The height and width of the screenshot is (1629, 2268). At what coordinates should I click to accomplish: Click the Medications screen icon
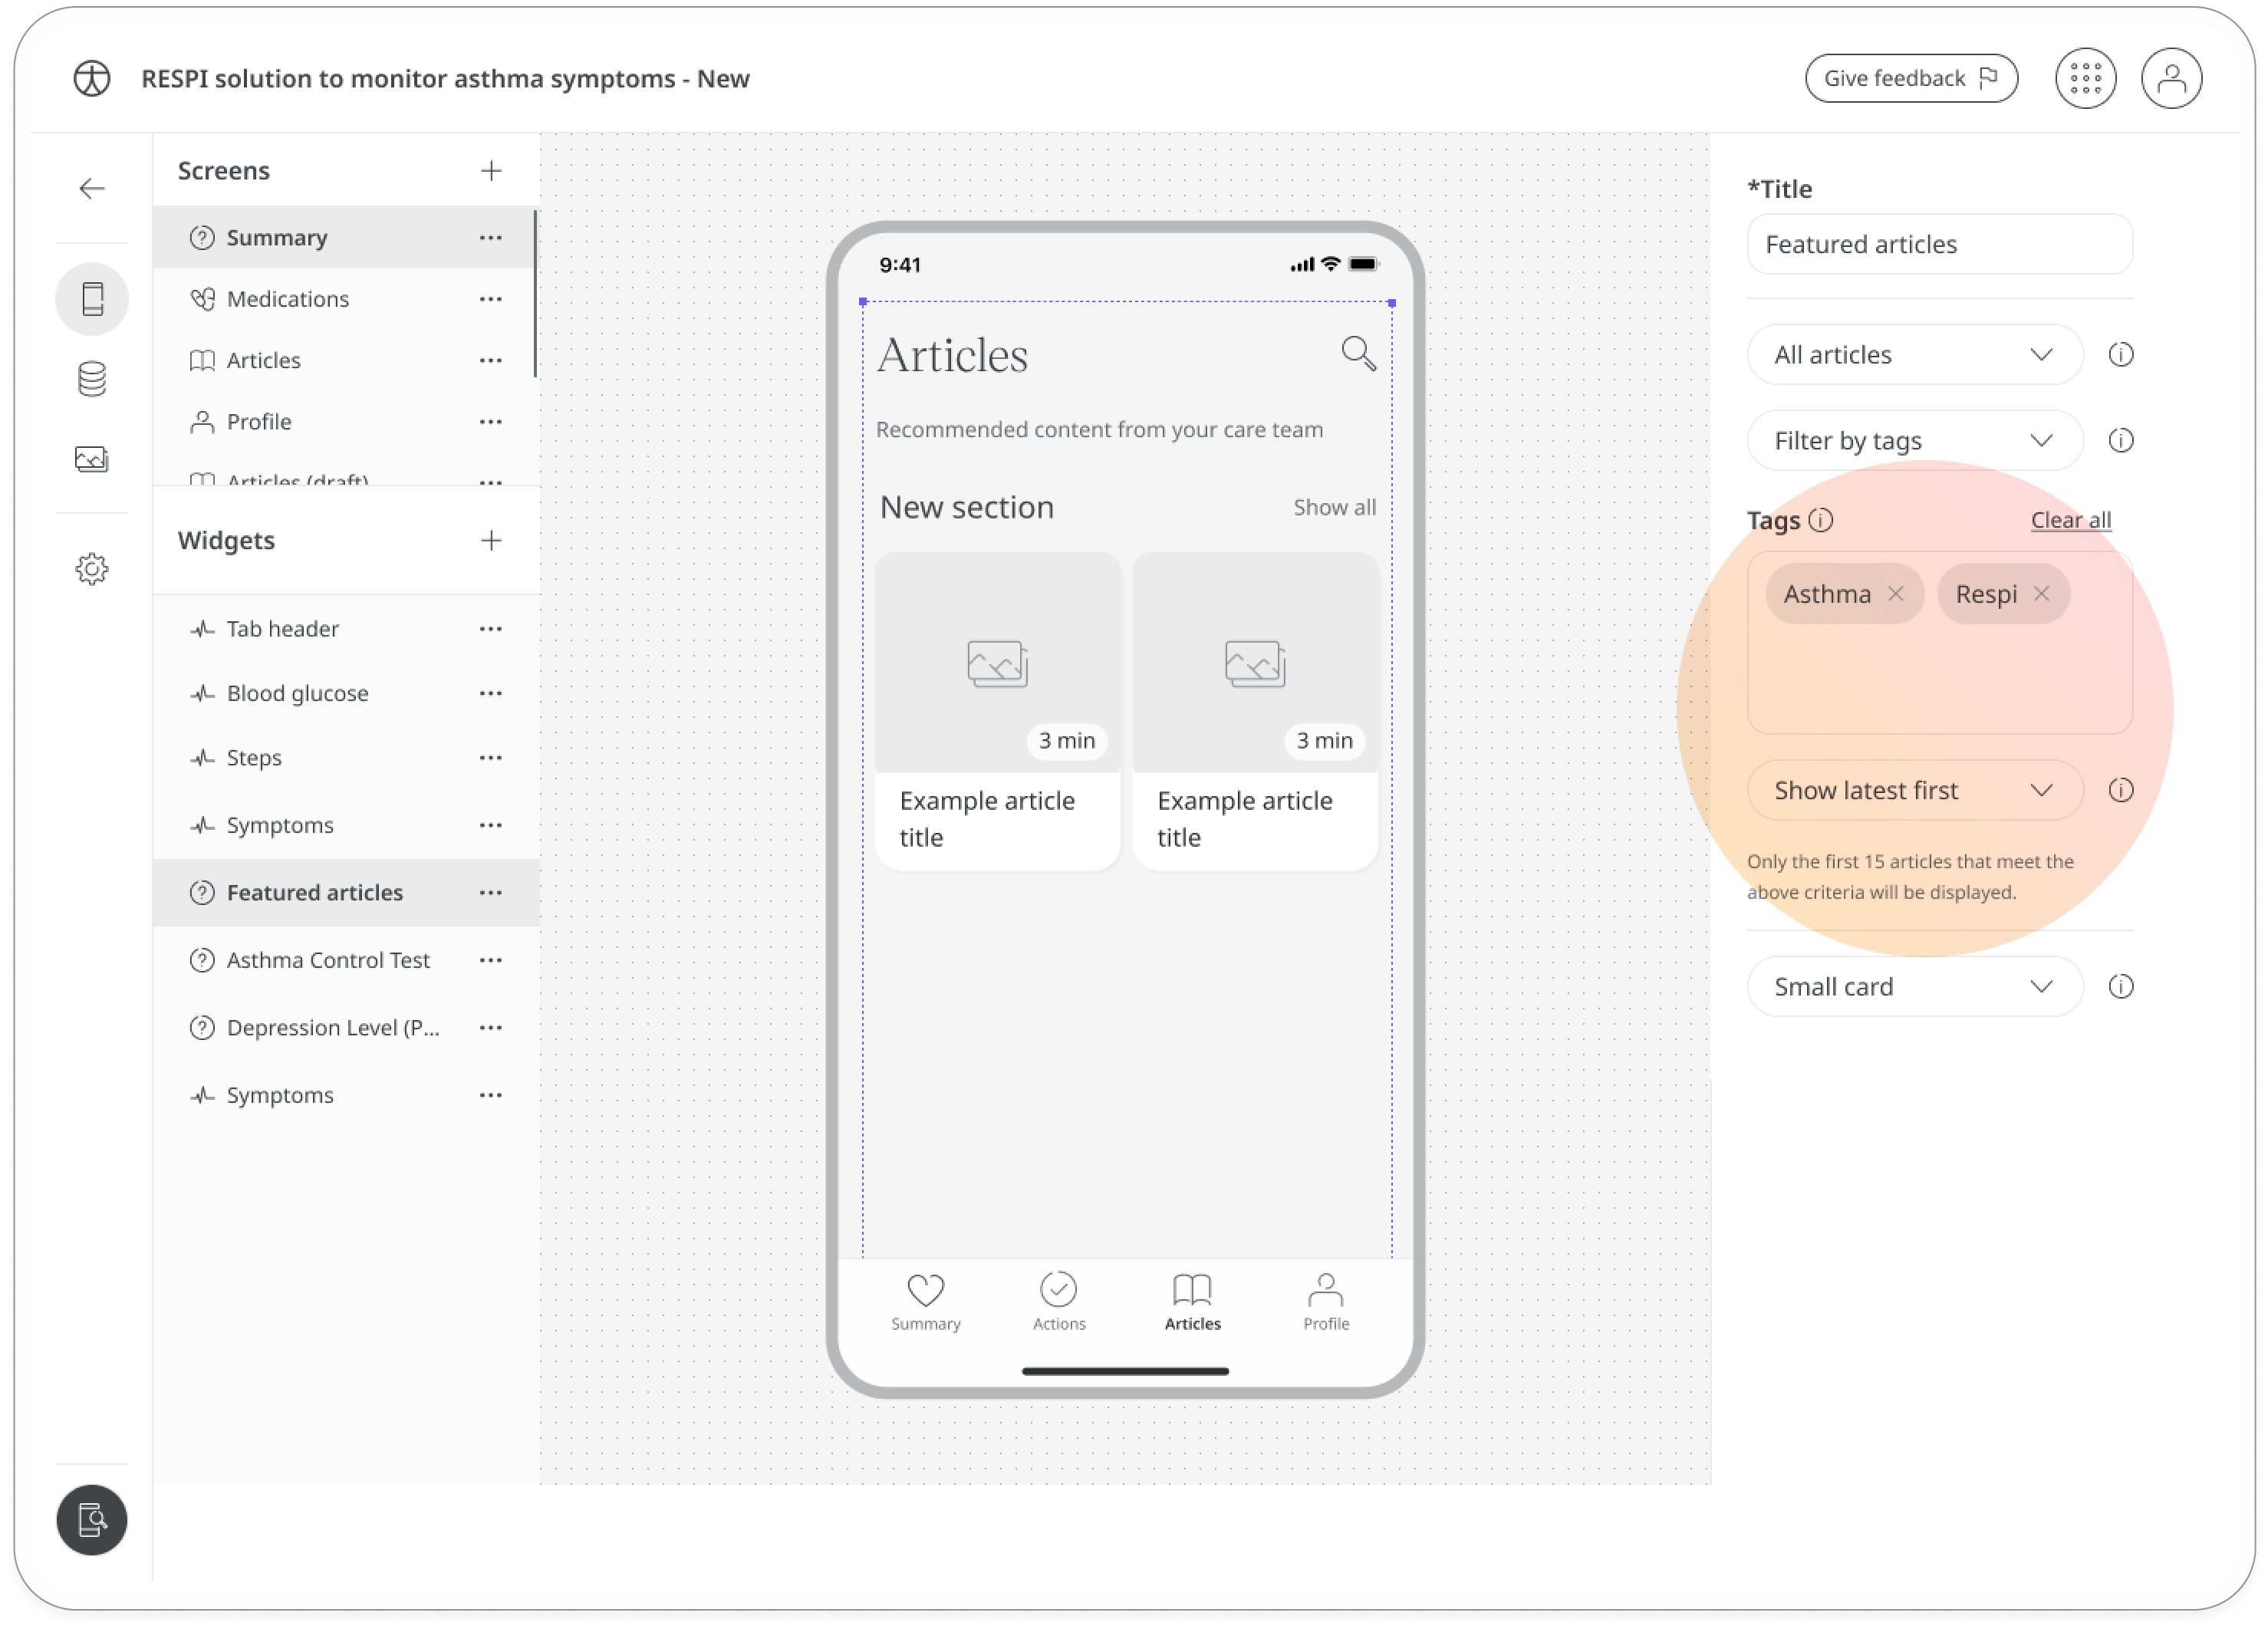pos(201,298)
